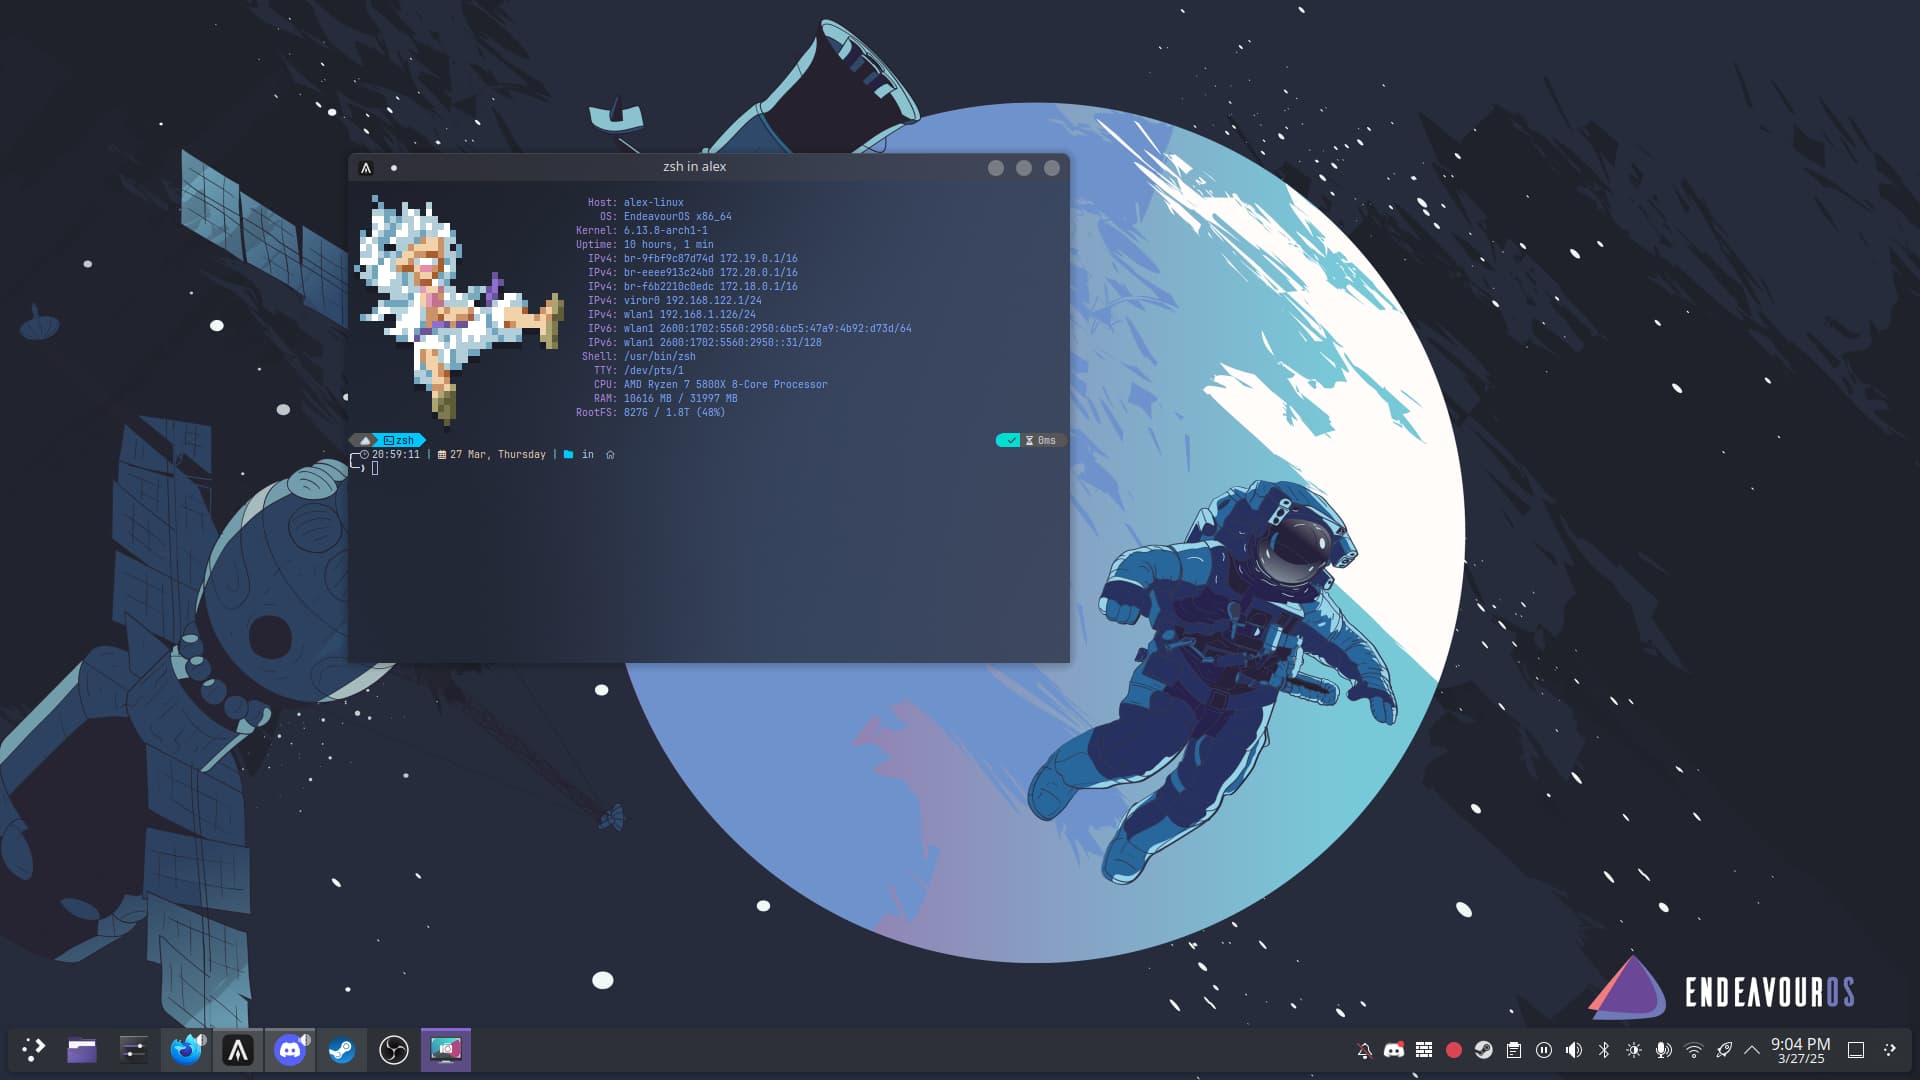Image resolution: width=1920 pixels, height=1080 pixels.
Task: Click the cyan checkmark status in the prompt
Action: pyautogui.click(x=1009, y=440)
